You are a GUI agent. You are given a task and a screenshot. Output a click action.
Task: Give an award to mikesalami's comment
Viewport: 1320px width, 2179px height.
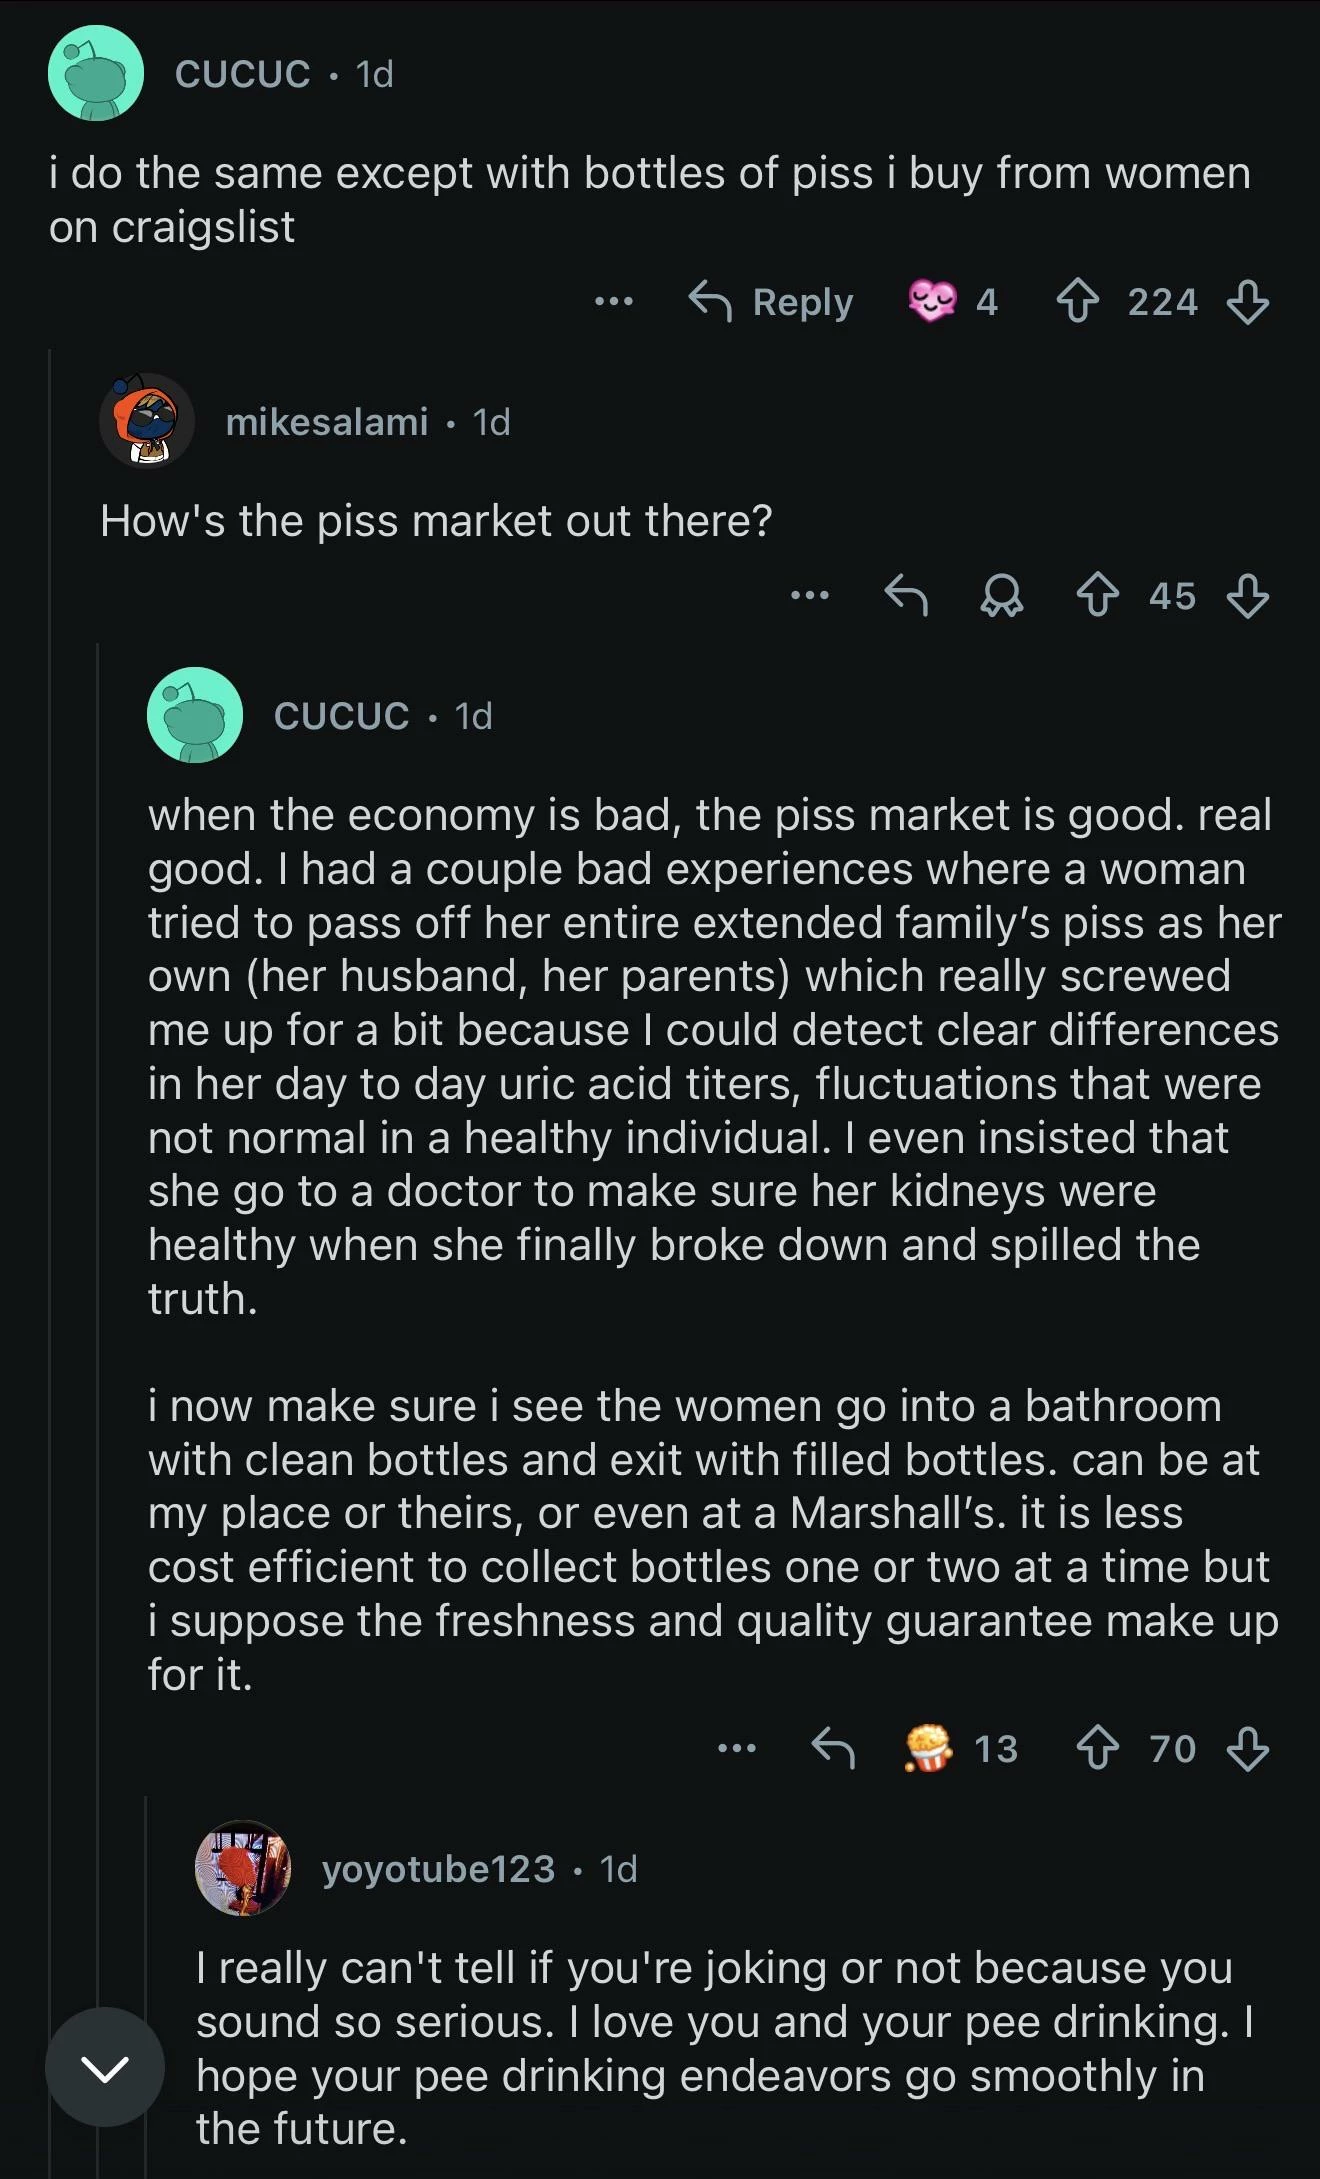(1001, 597)
